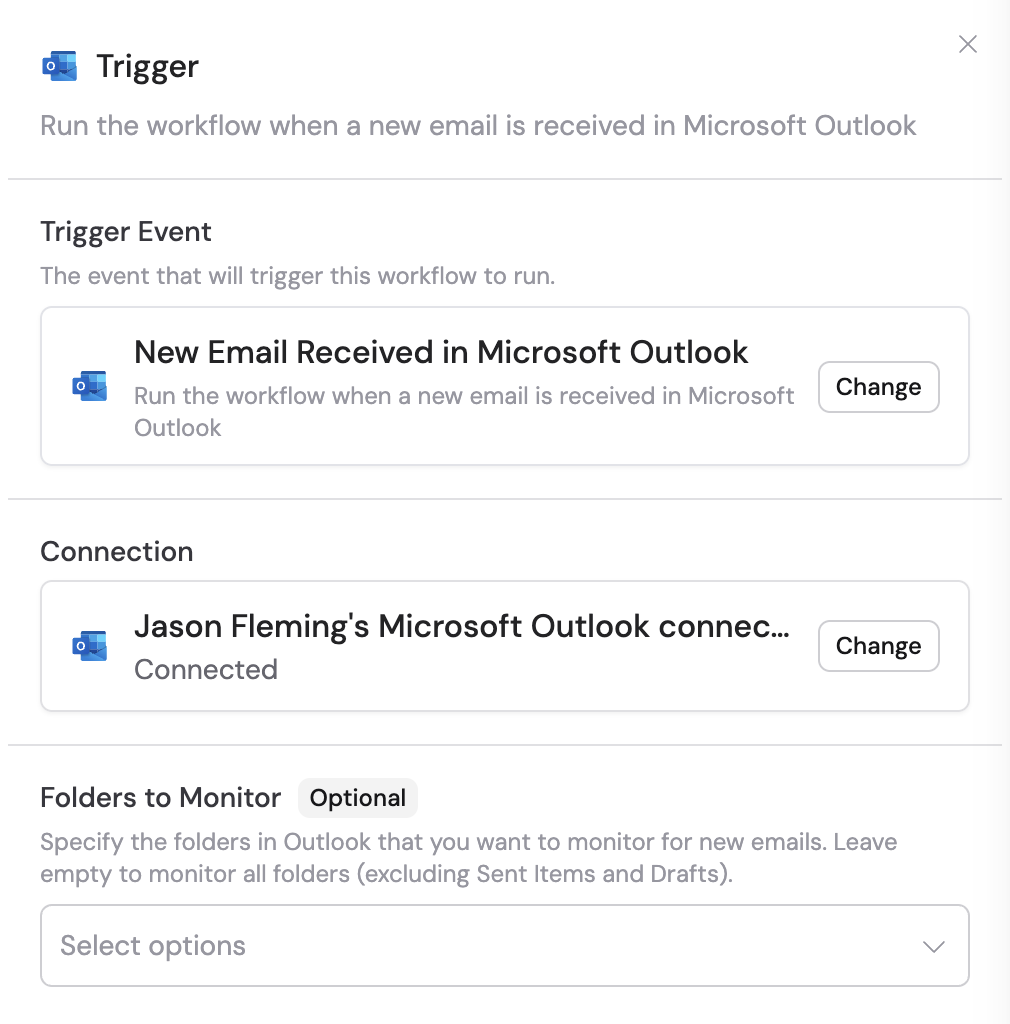
Task: Click the X to close the Trigger panel
Action: pos(967,44)
